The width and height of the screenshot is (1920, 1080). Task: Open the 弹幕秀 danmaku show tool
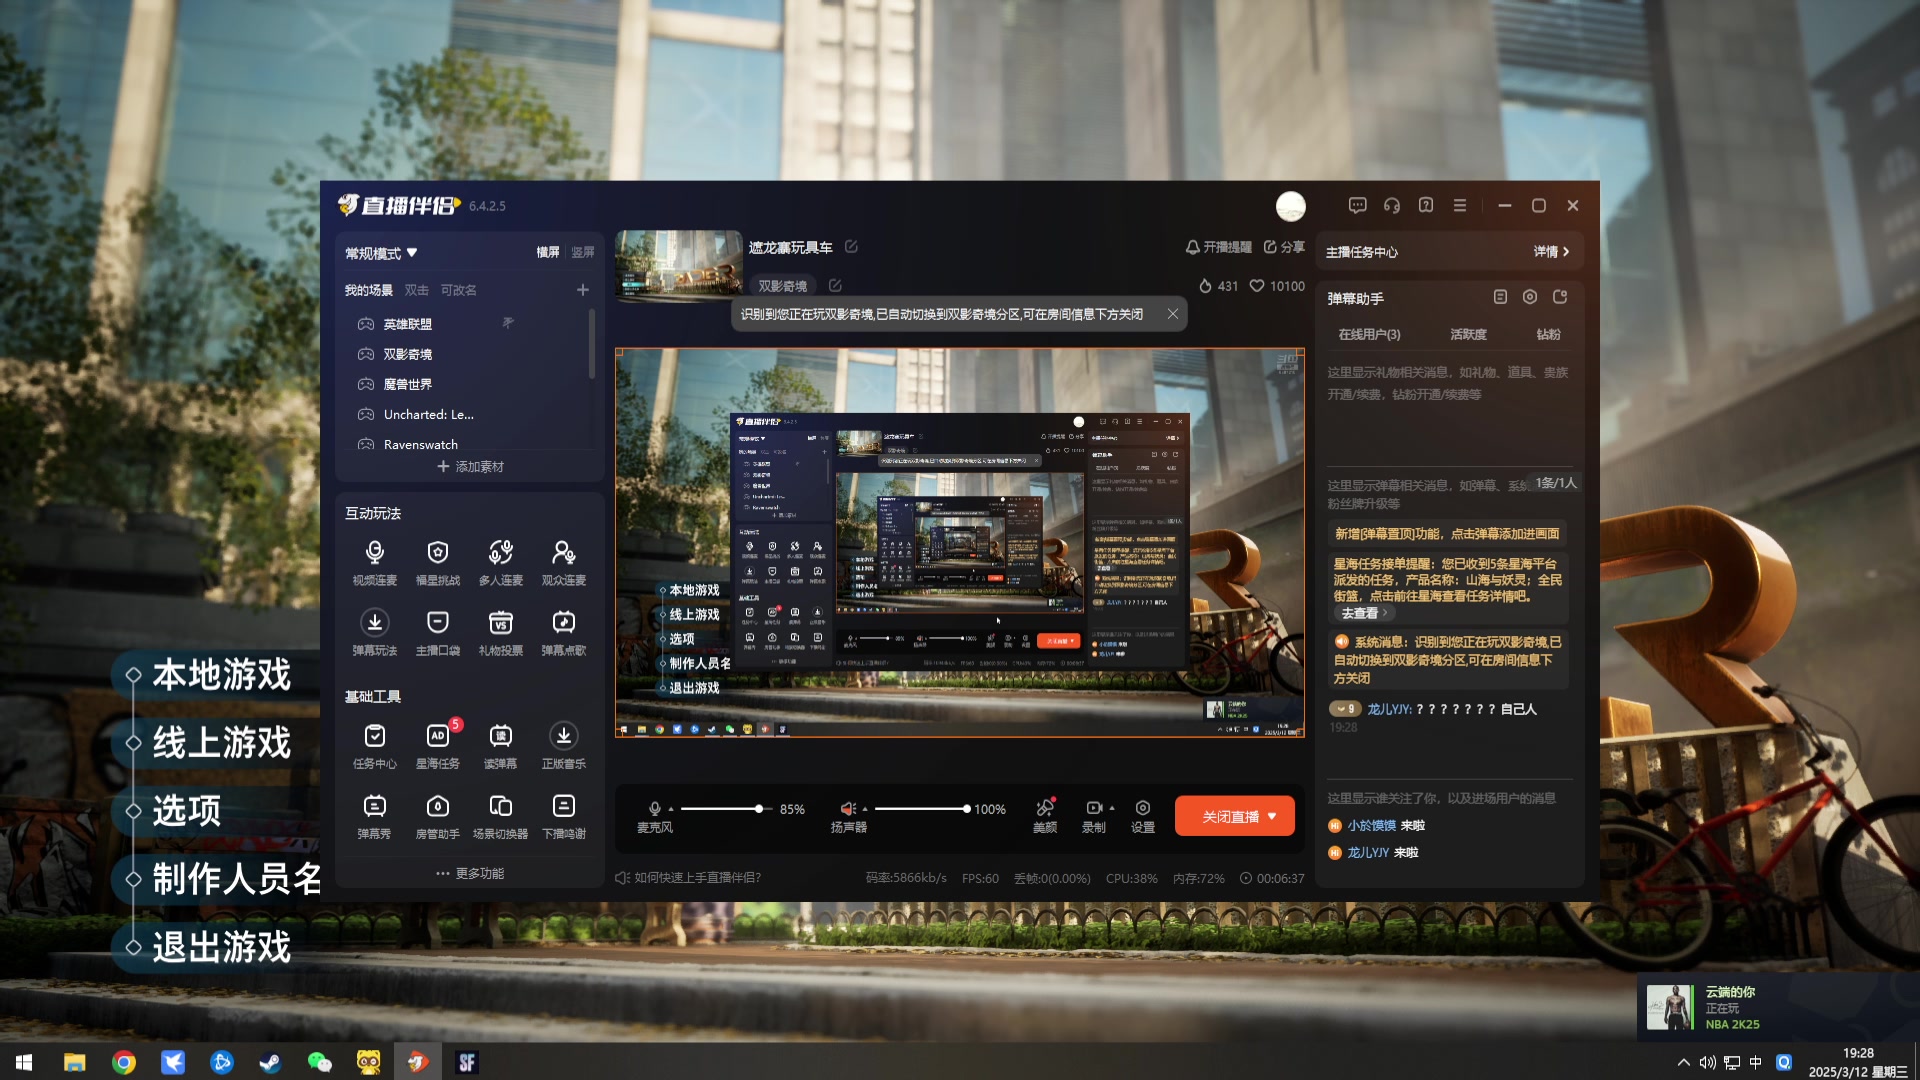[374, 816]
